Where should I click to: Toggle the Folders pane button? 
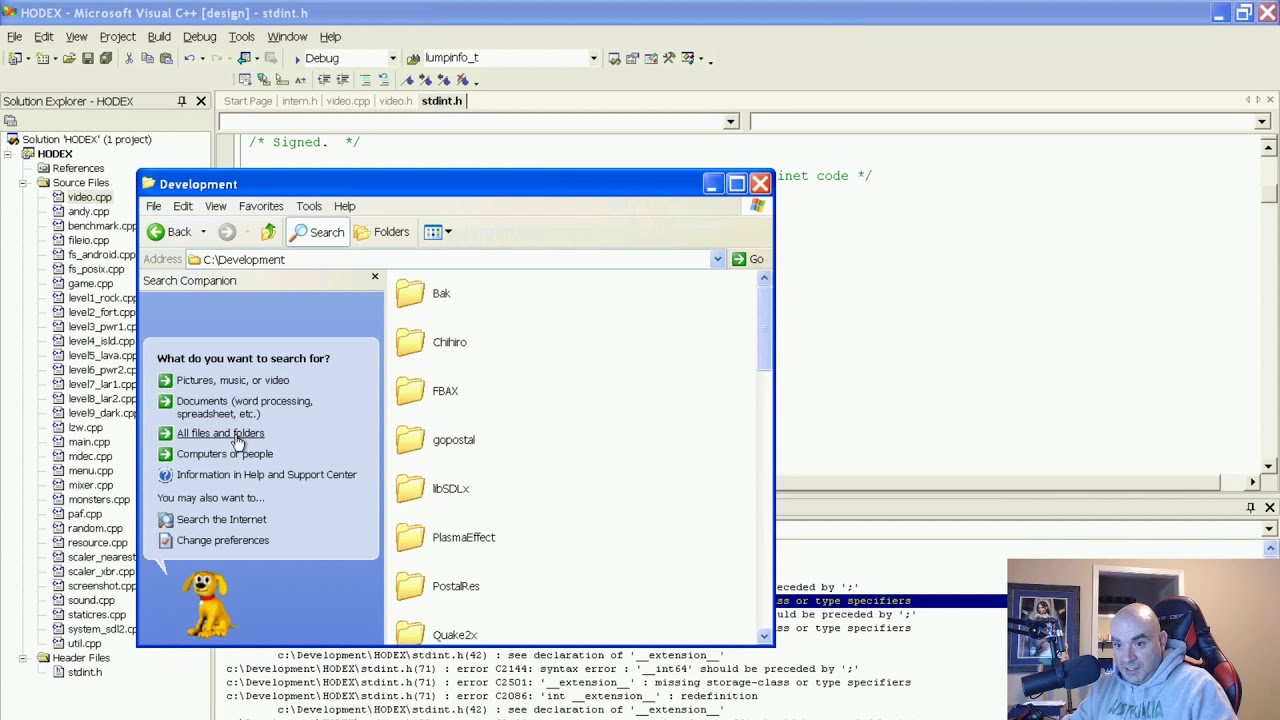point(381,232)
